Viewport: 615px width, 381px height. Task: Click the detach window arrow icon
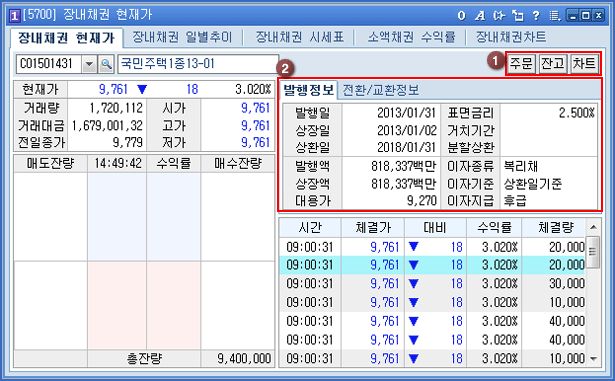tap(518, 16)
